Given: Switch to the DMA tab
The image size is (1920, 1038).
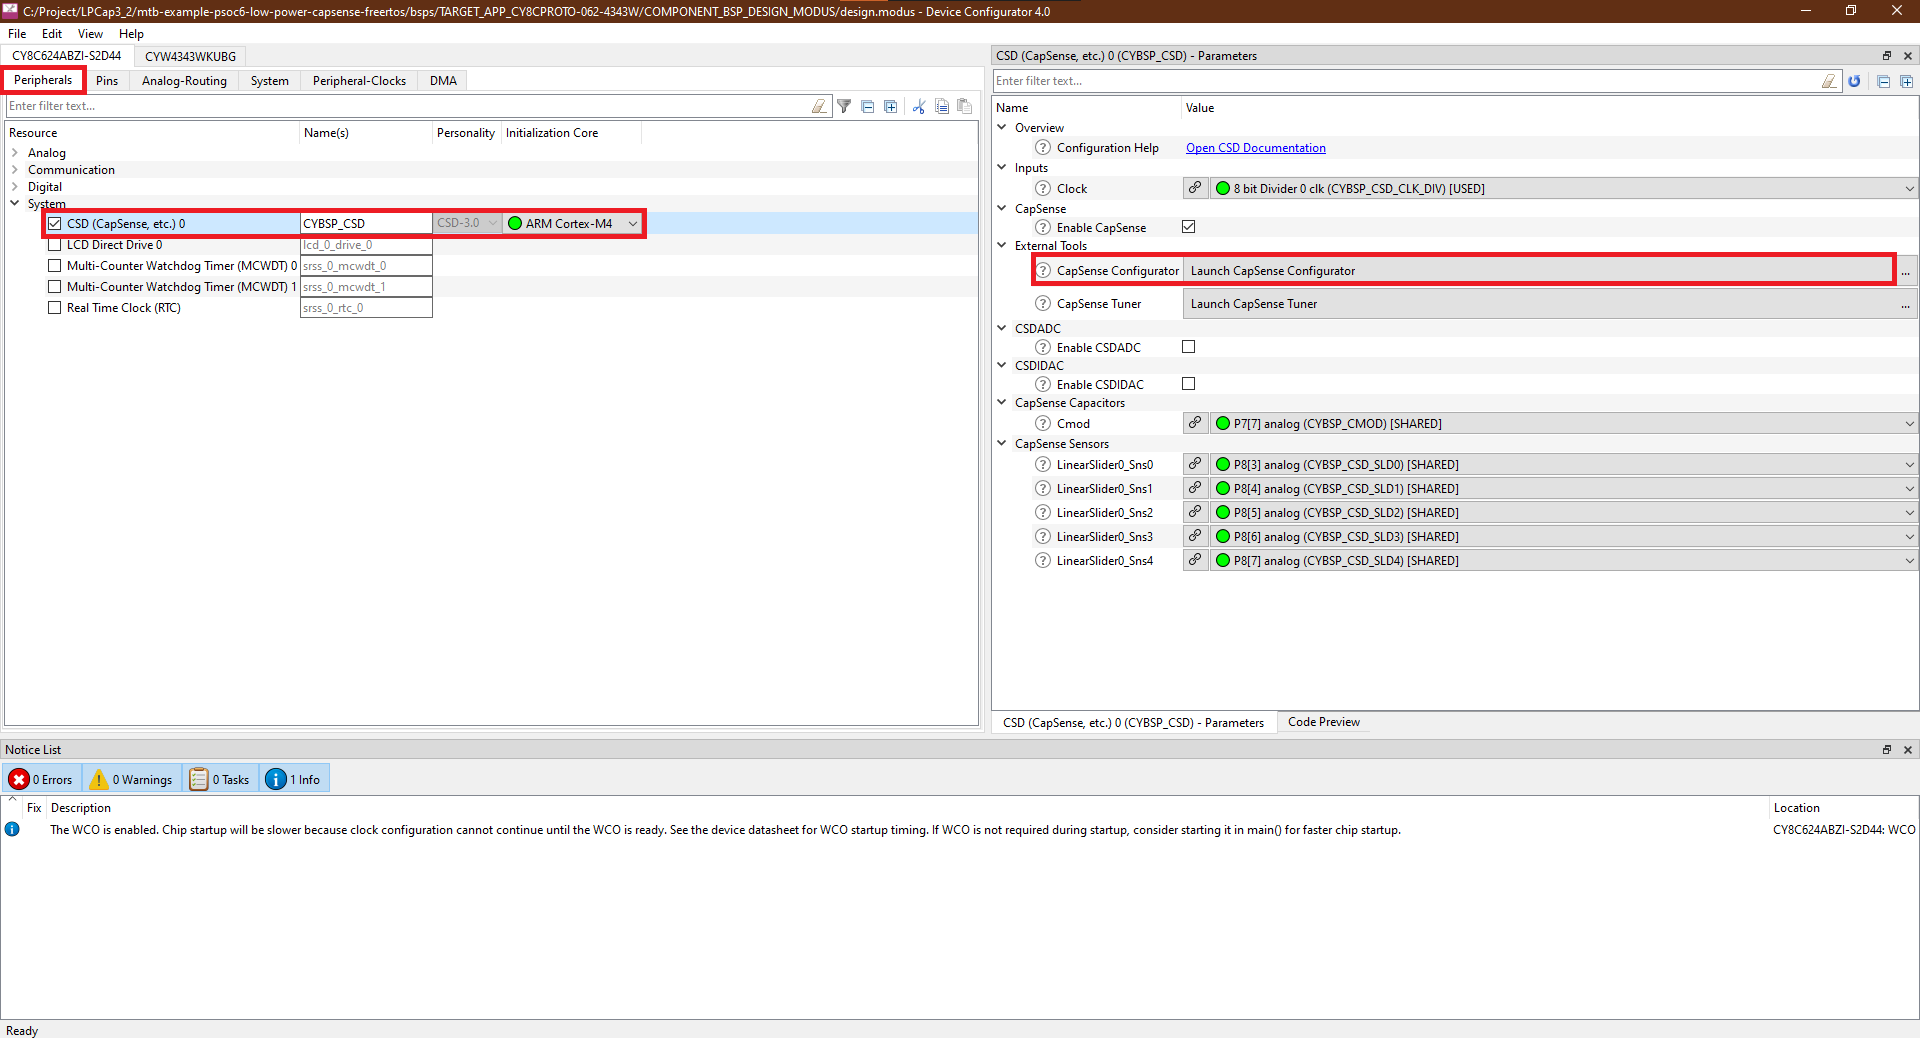Looking at the screenshot, I should coord(443,81).
